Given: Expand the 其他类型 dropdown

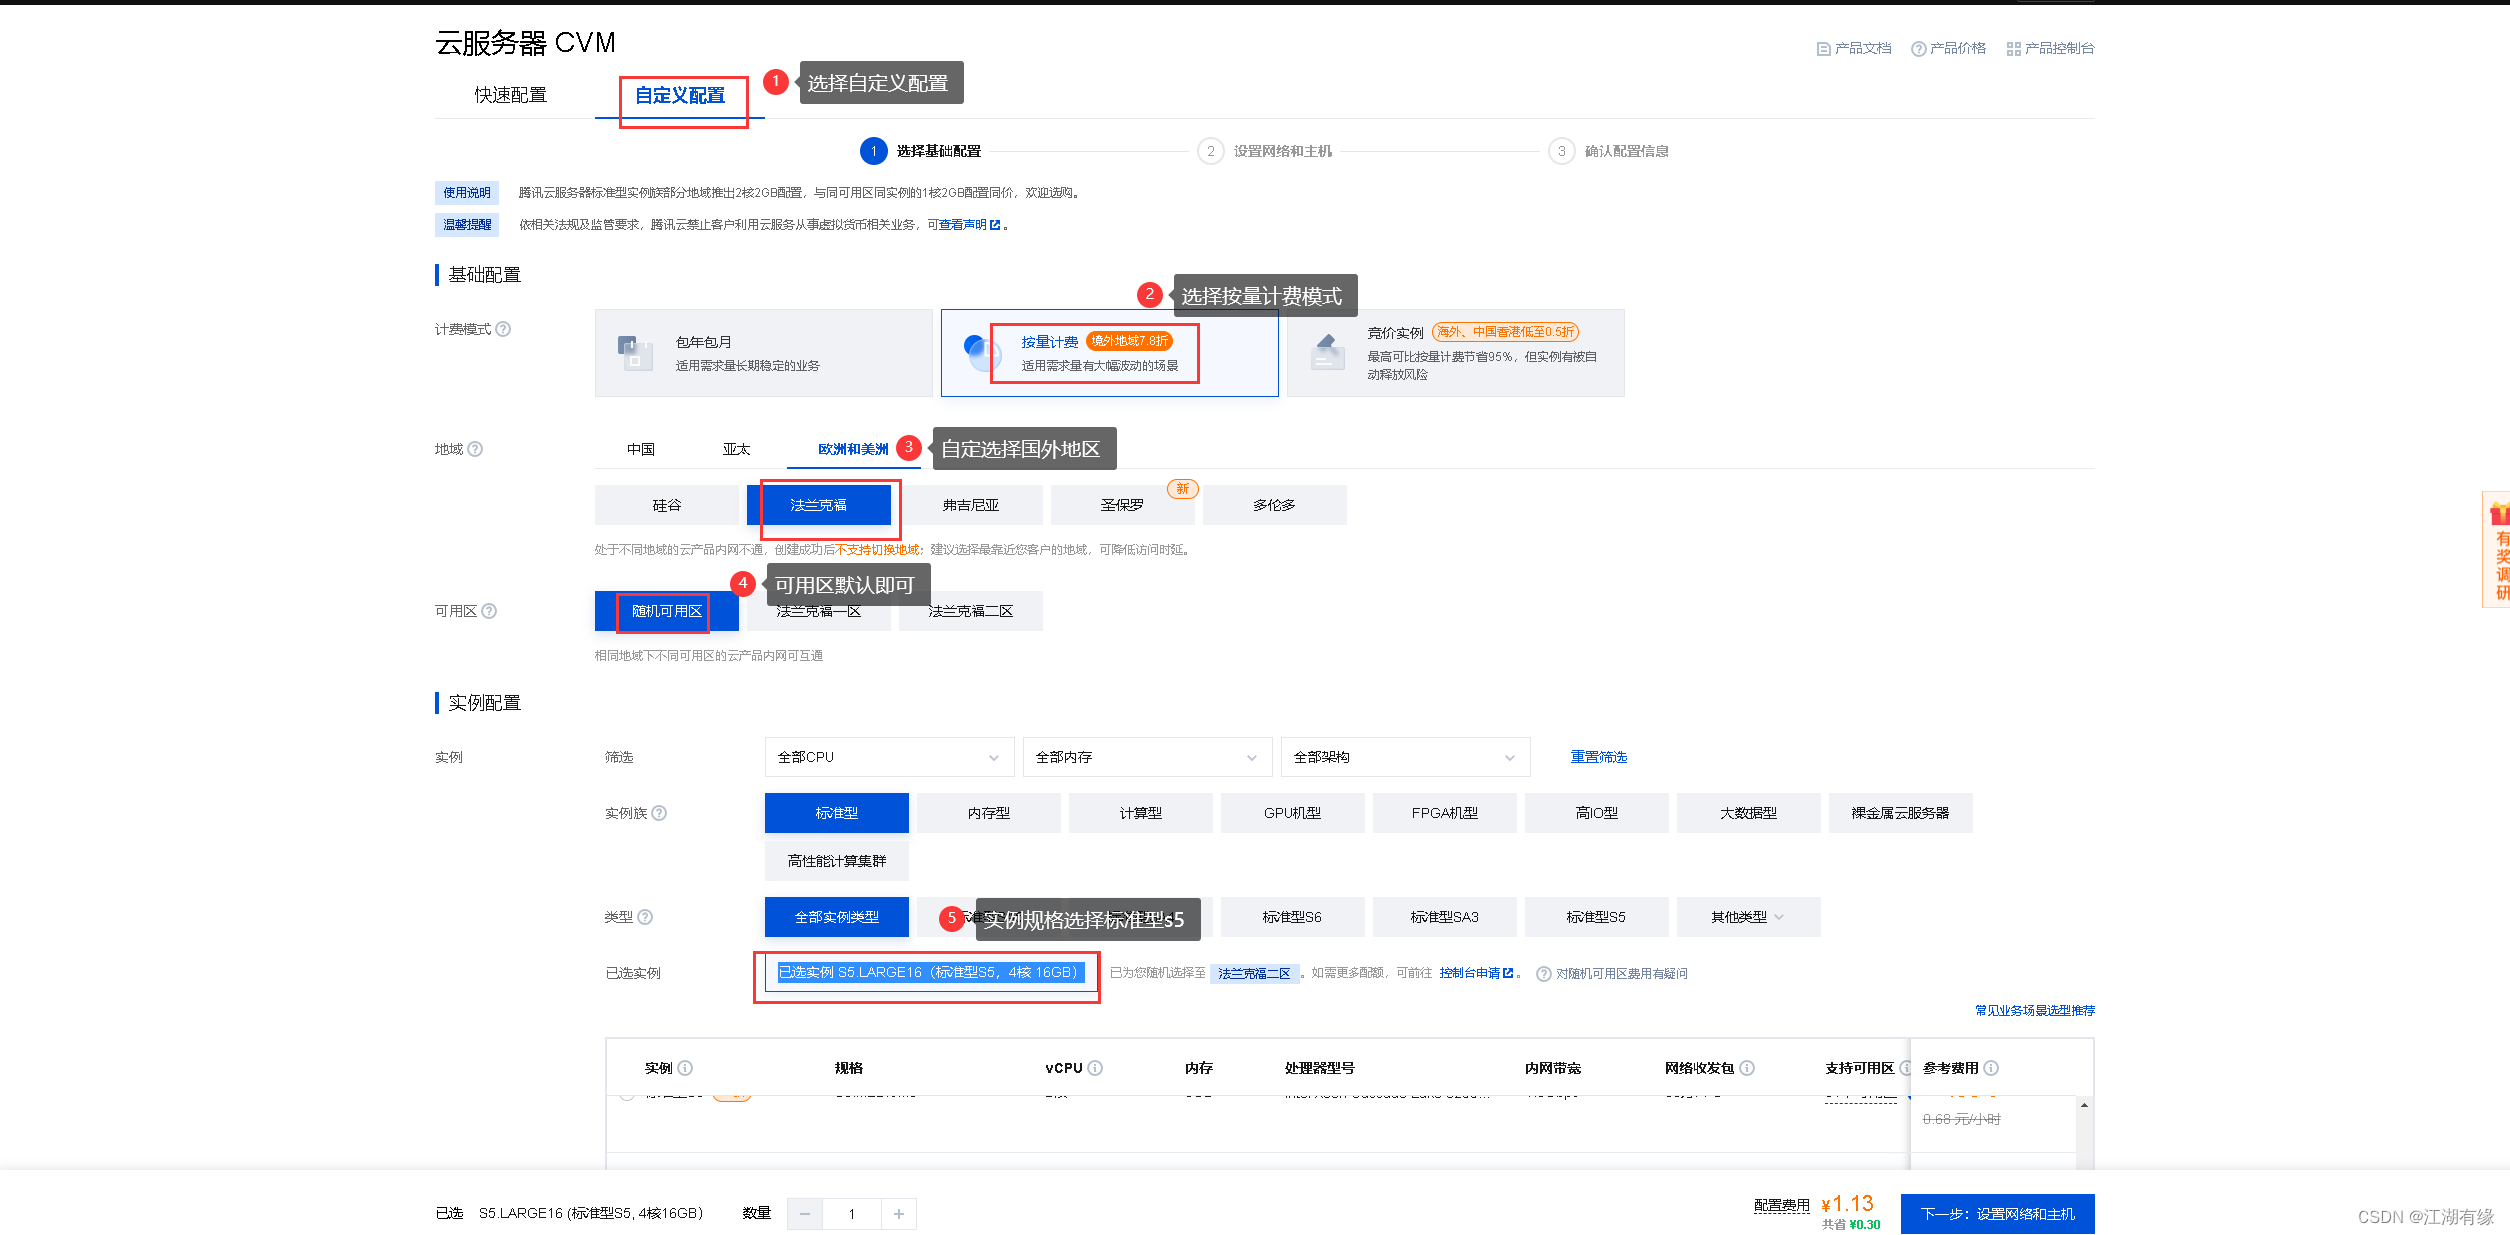Looking at the screenshot, I should point(1747,916).
